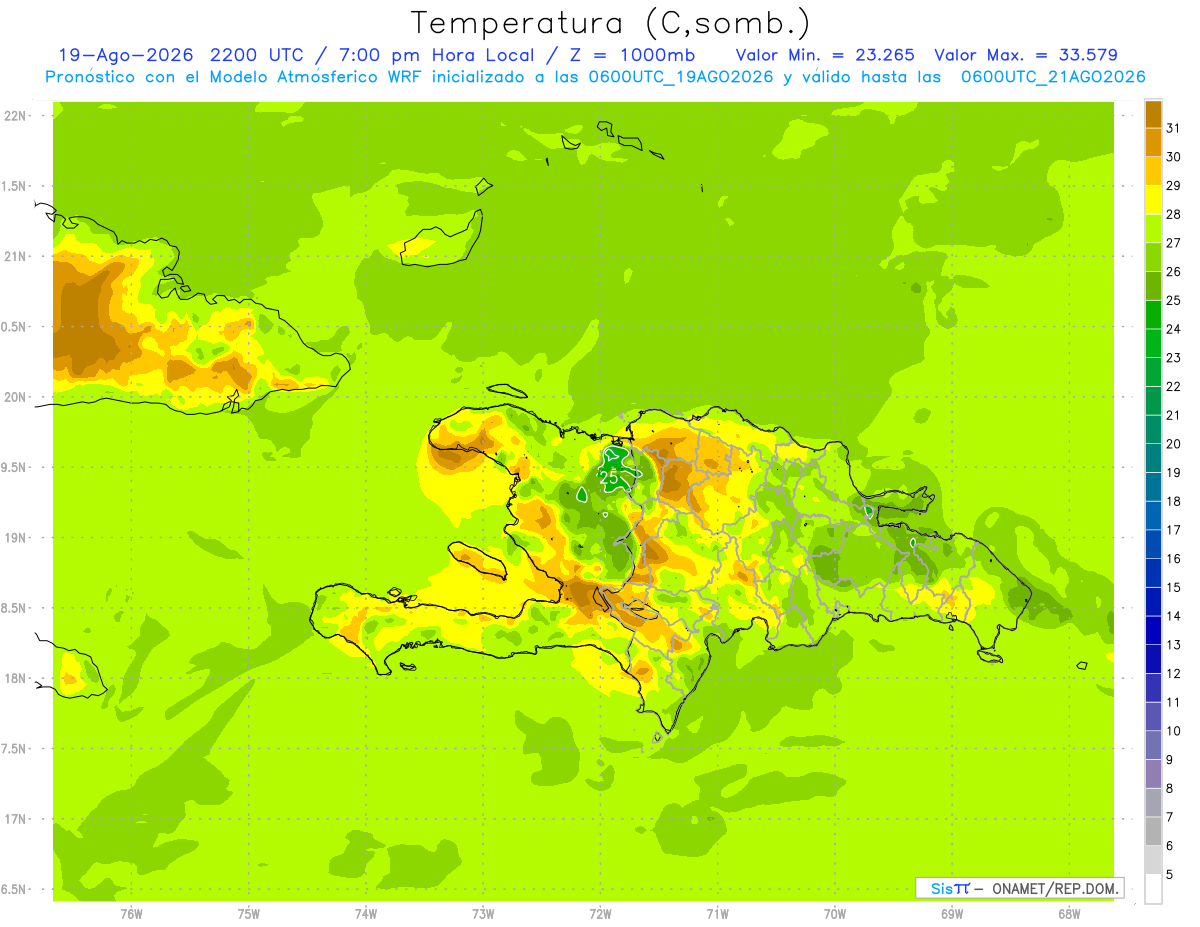
Task: Click legend value '13'
Action: pos(1174,645)
